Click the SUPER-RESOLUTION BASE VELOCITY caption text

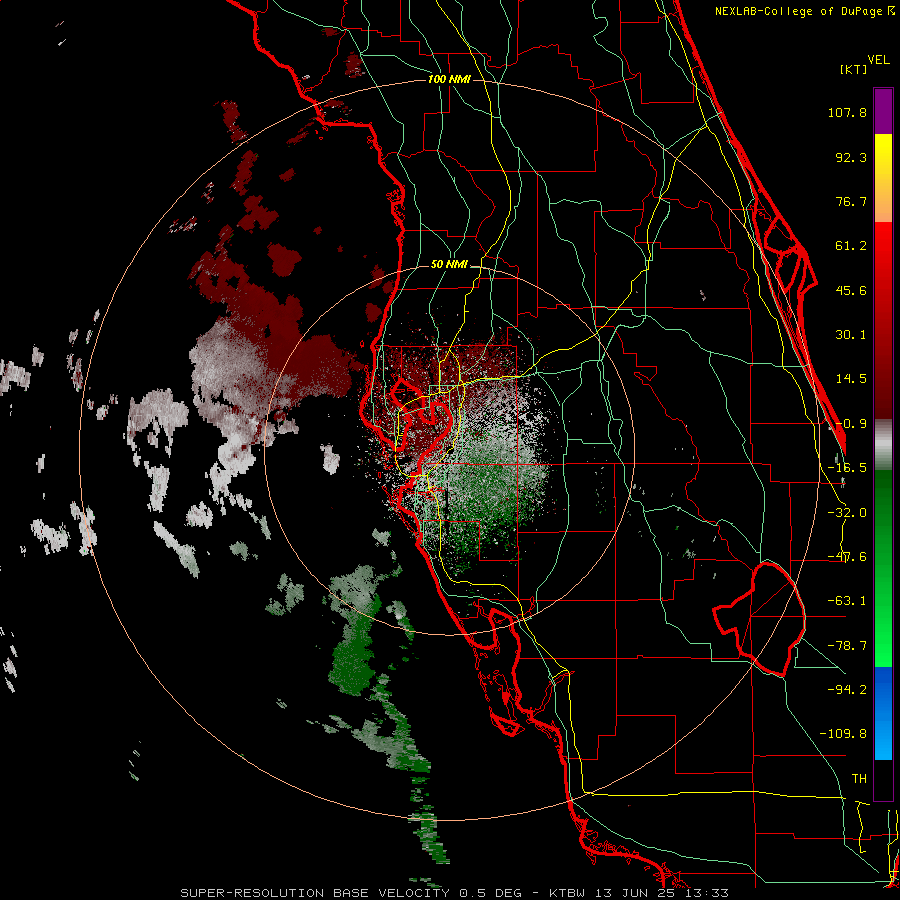(317, 893)
